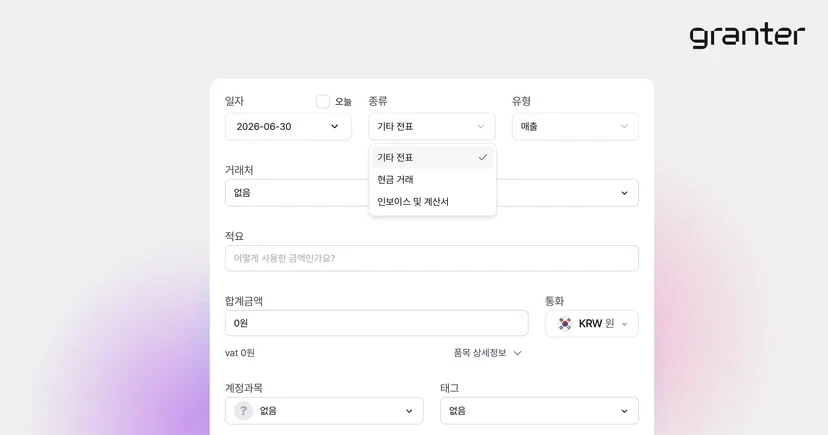The height and width of the screenshot is (435, 828).
Task: Click the checkmark beside 기타 전표
Action: [x=483, y=157]
